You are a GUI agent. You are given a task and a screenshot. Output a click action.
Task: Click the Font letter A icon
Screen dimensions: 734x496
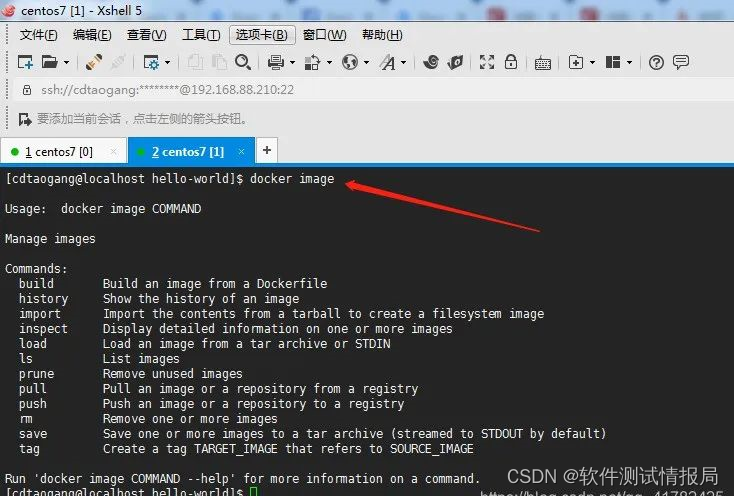pos(388,62)
